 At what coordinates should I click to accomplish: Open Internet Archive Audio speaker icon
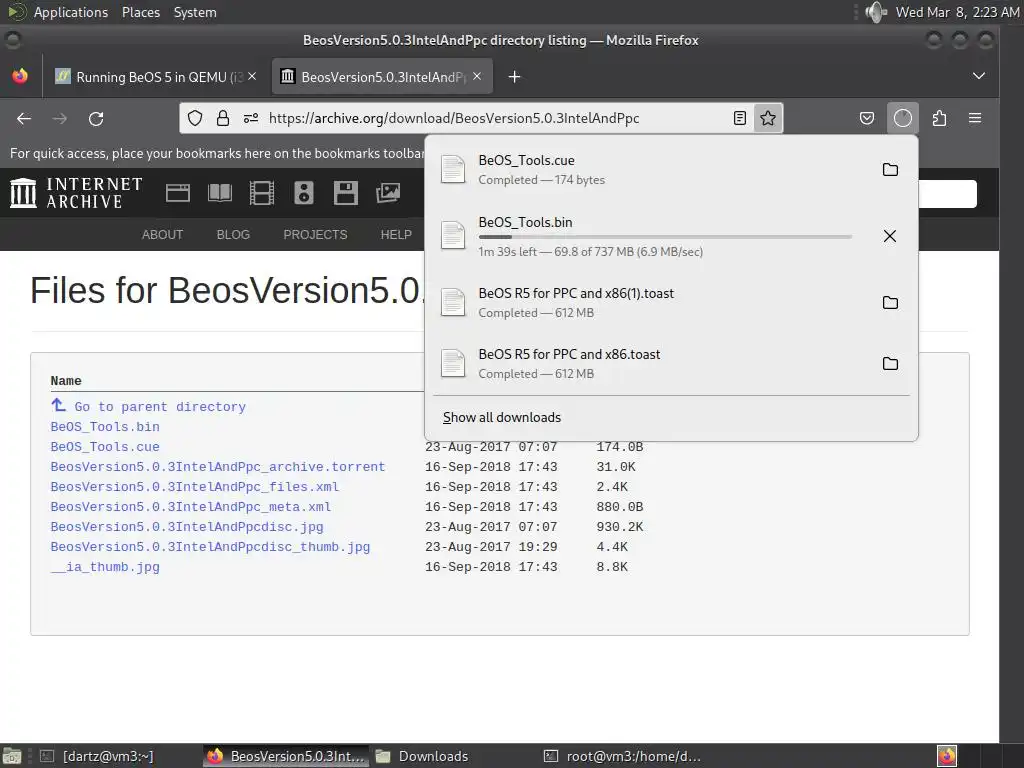304,193
